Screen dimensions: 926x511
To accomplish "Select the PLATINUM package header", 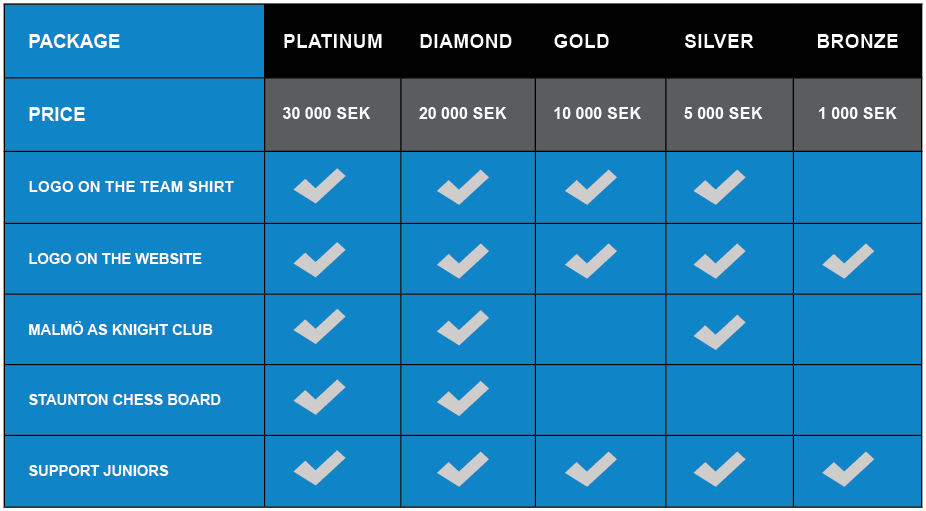I will click(333, 41).
